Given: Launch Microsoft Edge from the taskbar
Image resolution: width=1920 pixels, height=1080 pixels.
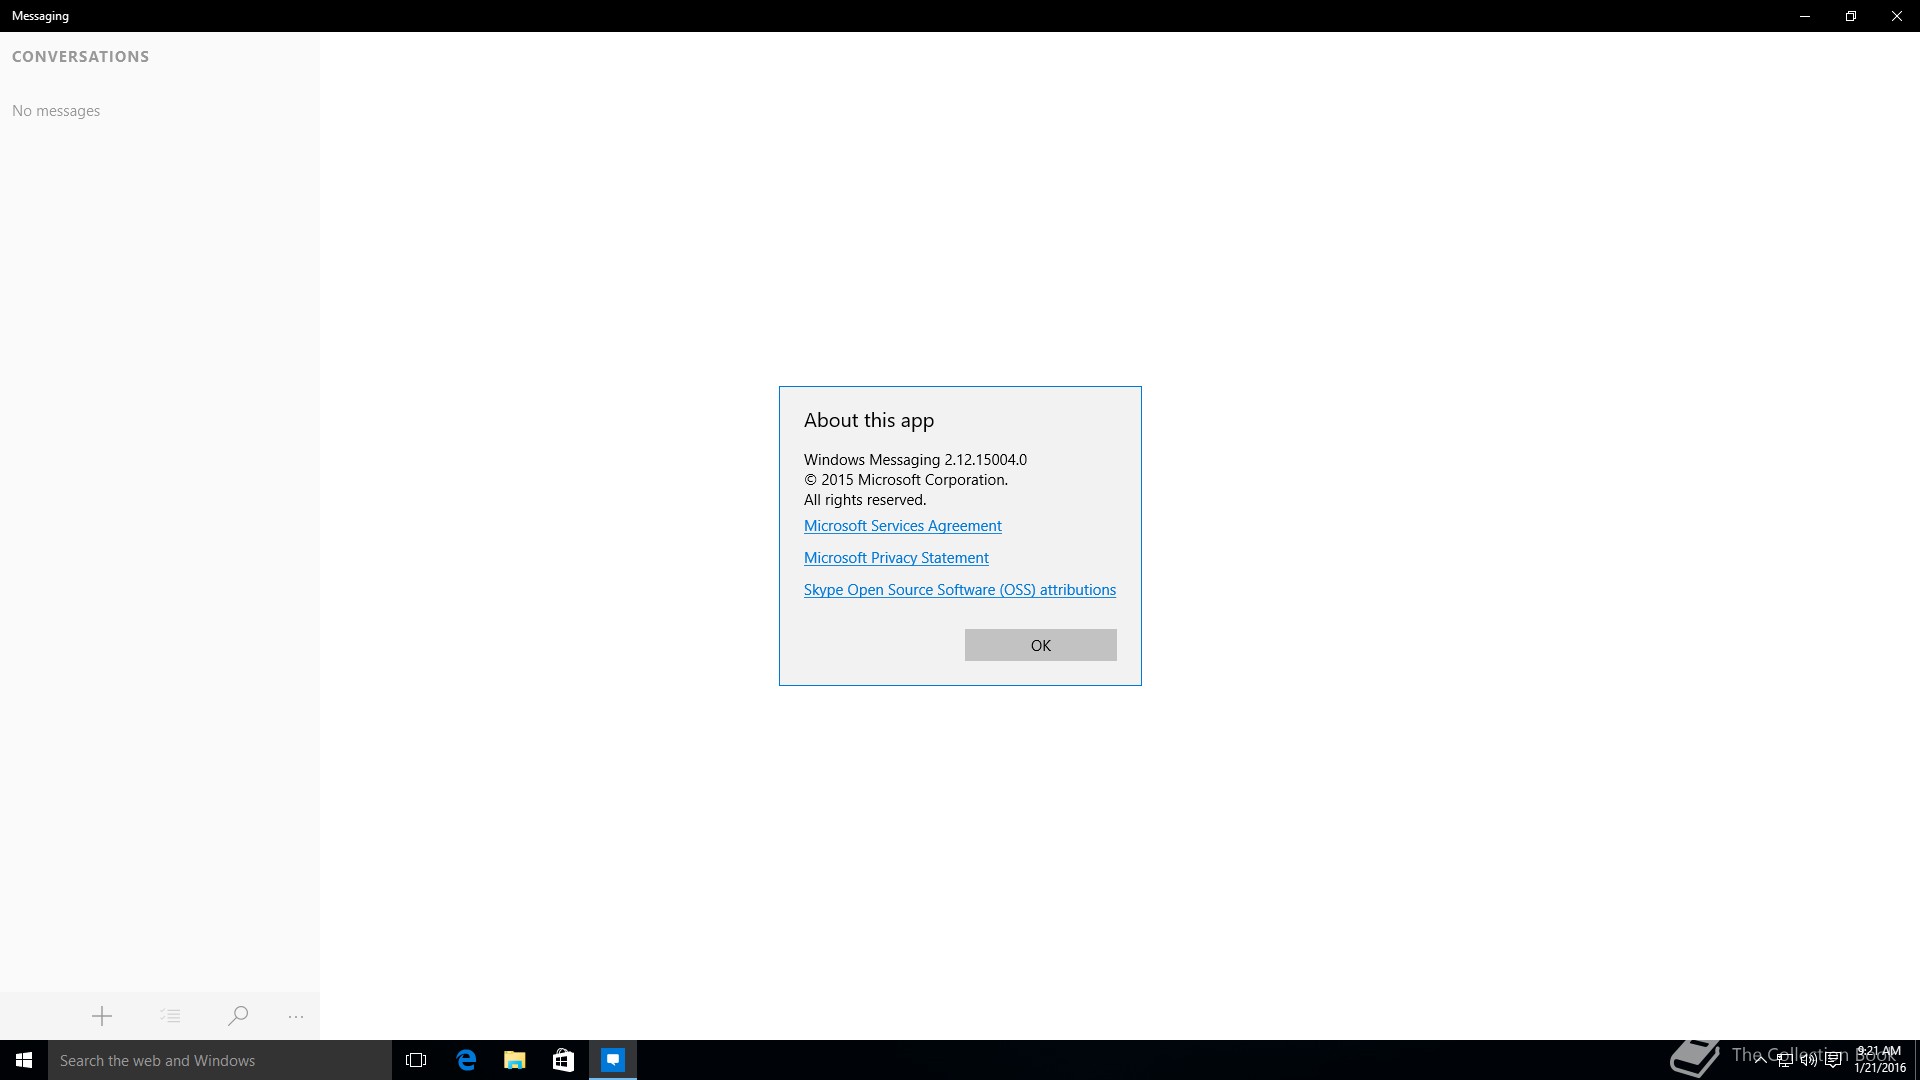Looking at the screenshot, I should [466, 1060].
